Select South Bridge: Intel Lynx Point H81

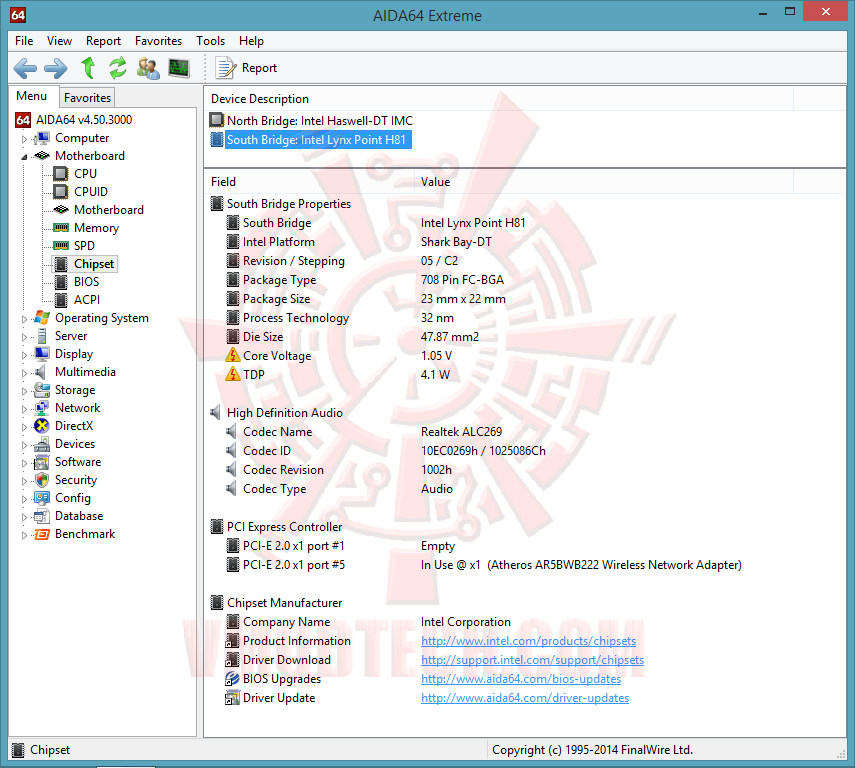[310, 140]
